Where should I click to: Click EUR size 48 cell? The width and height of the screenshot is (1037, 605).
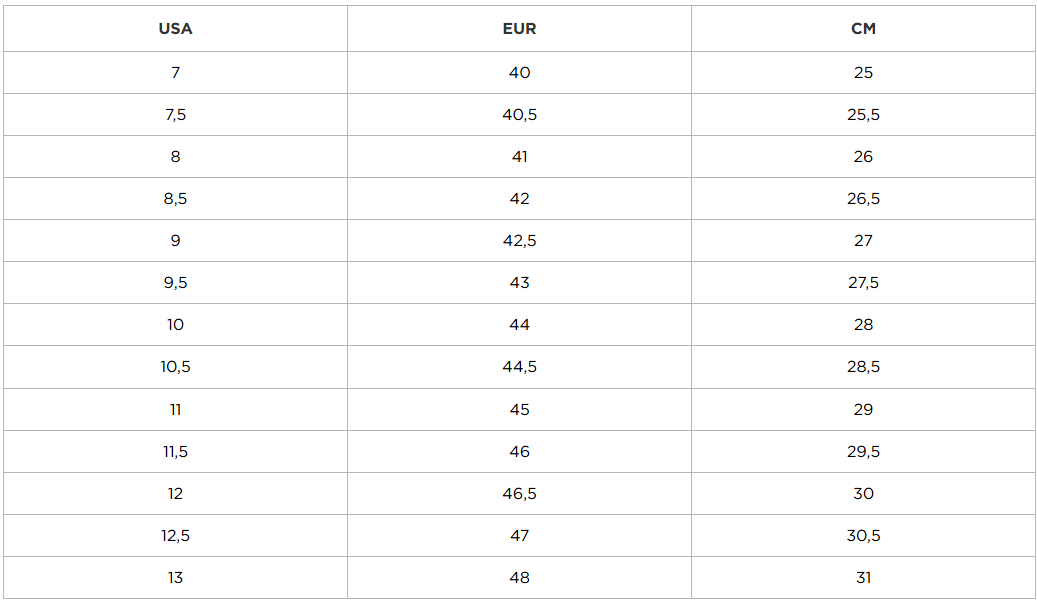point(519,578)
